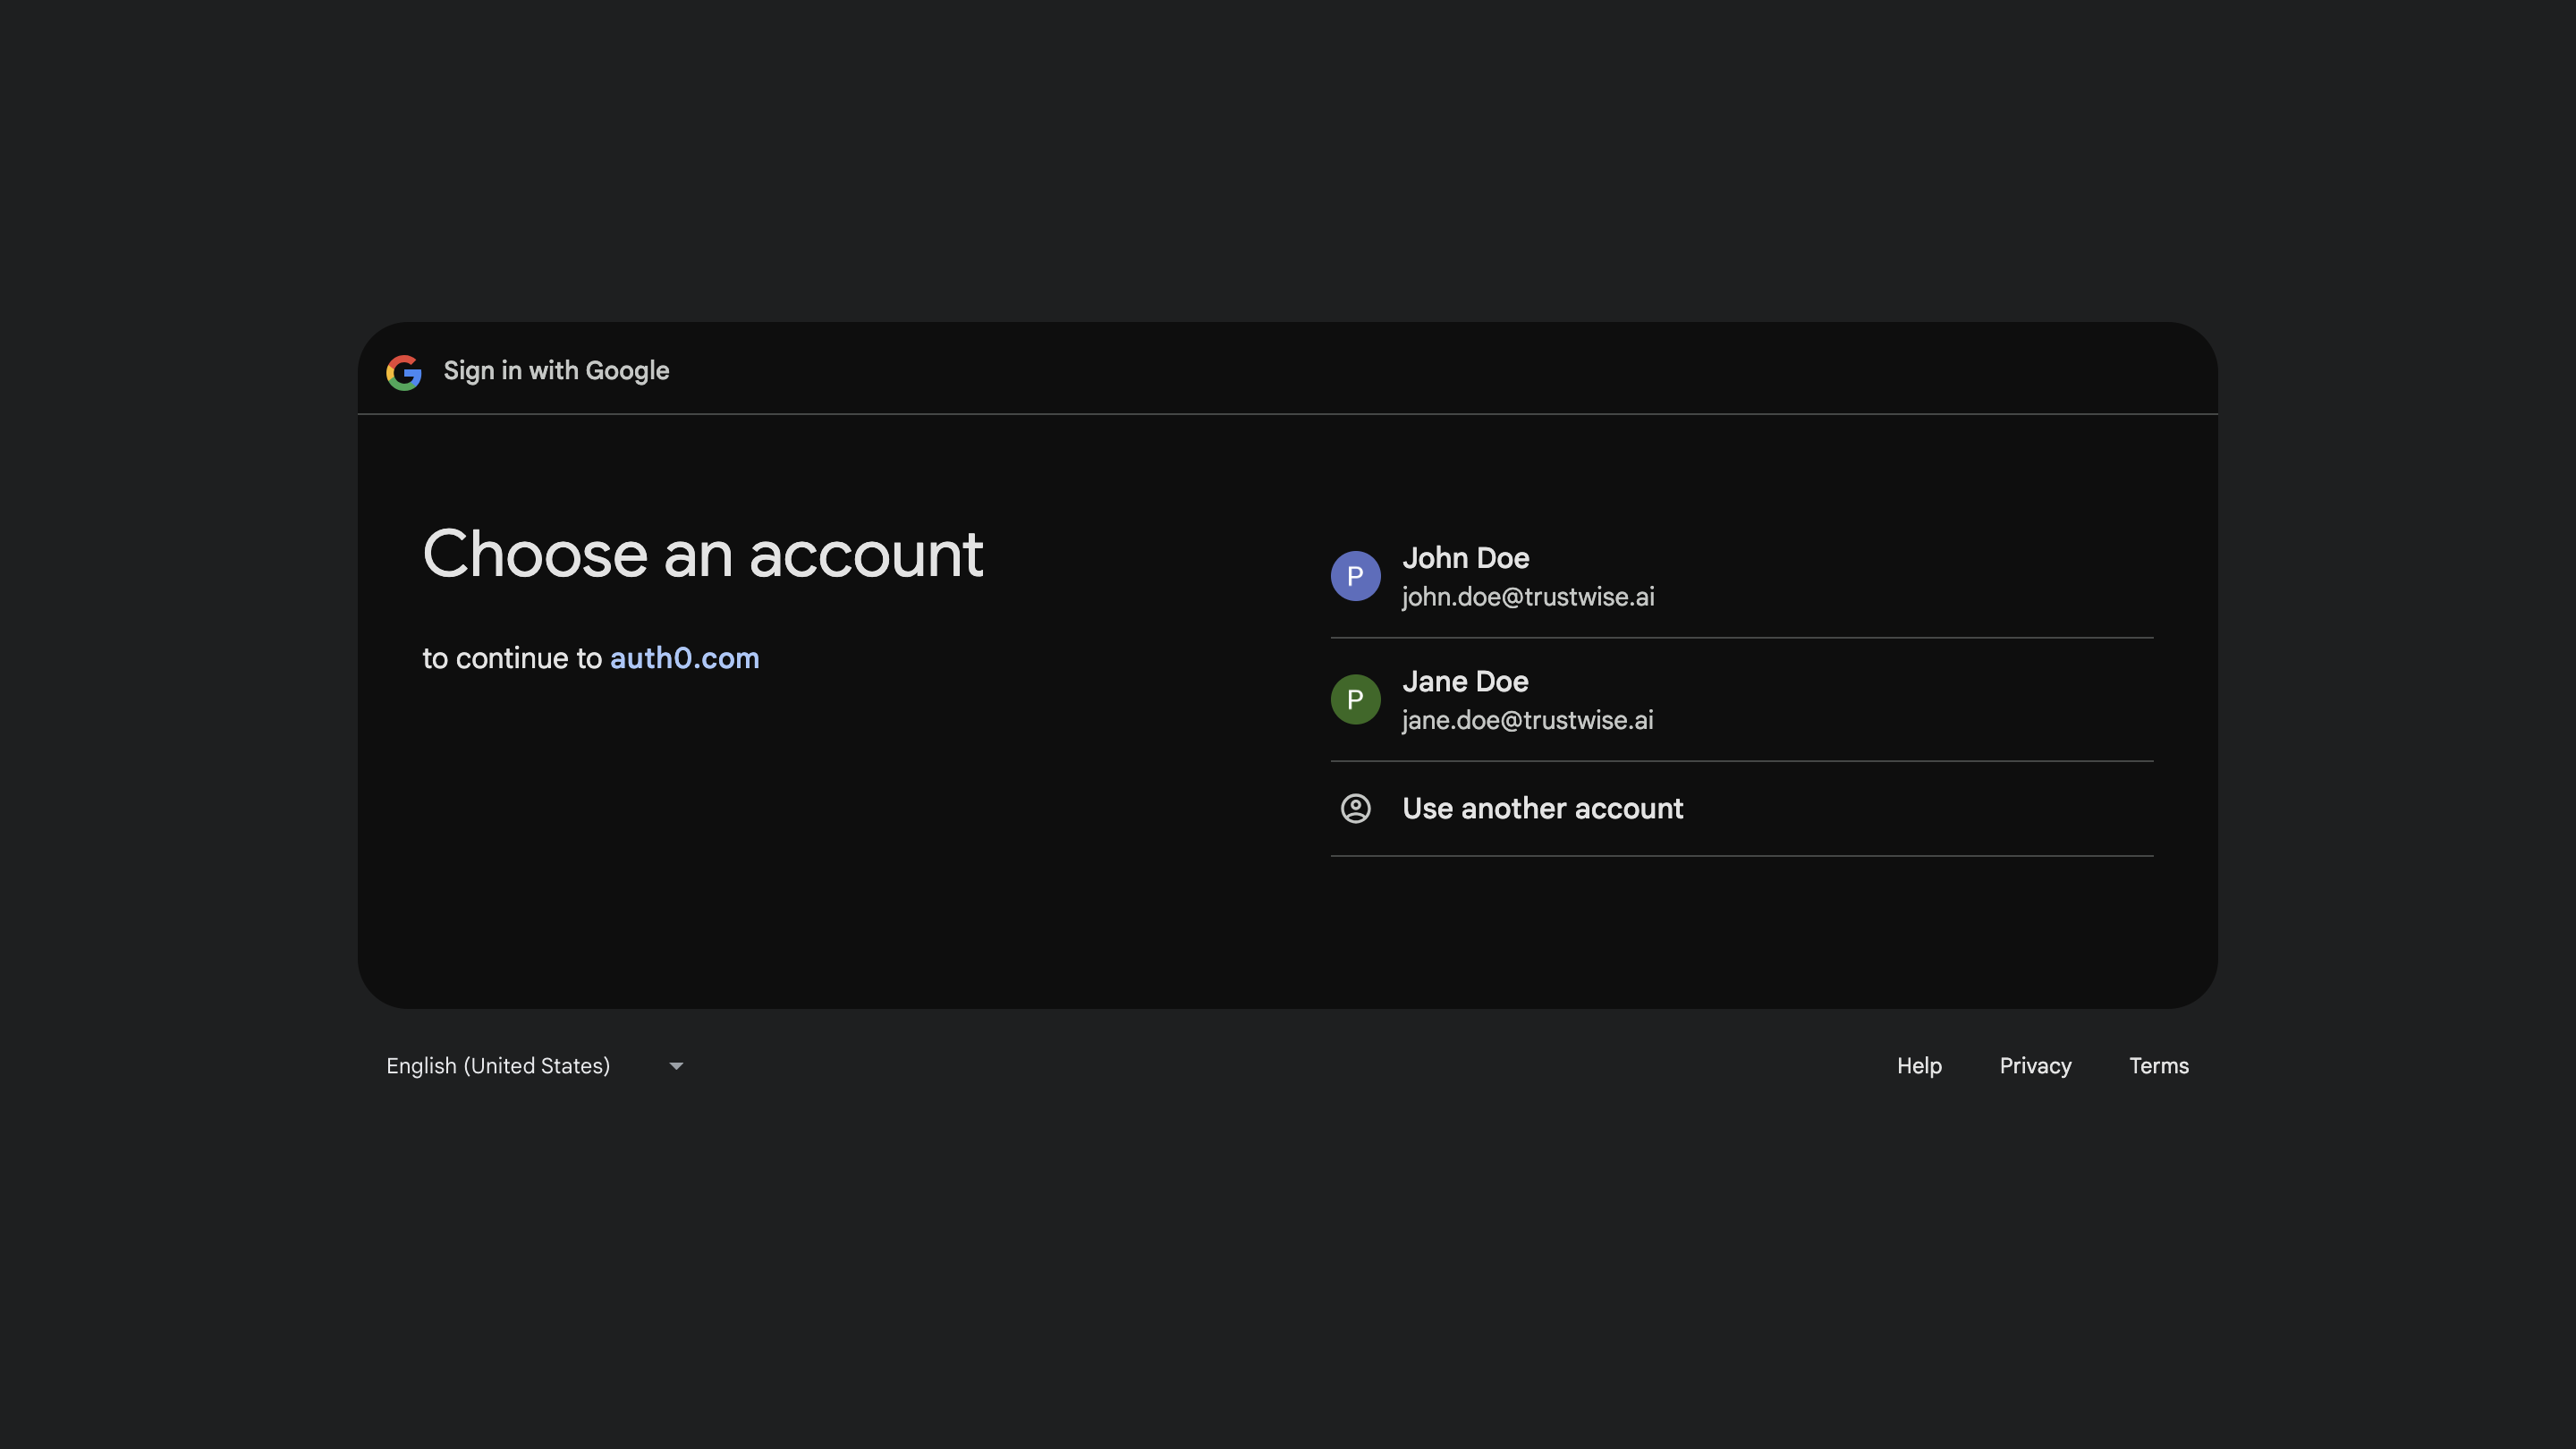
Task: Select the Jane Doe name label
Action: click(x=1465, y=681)
